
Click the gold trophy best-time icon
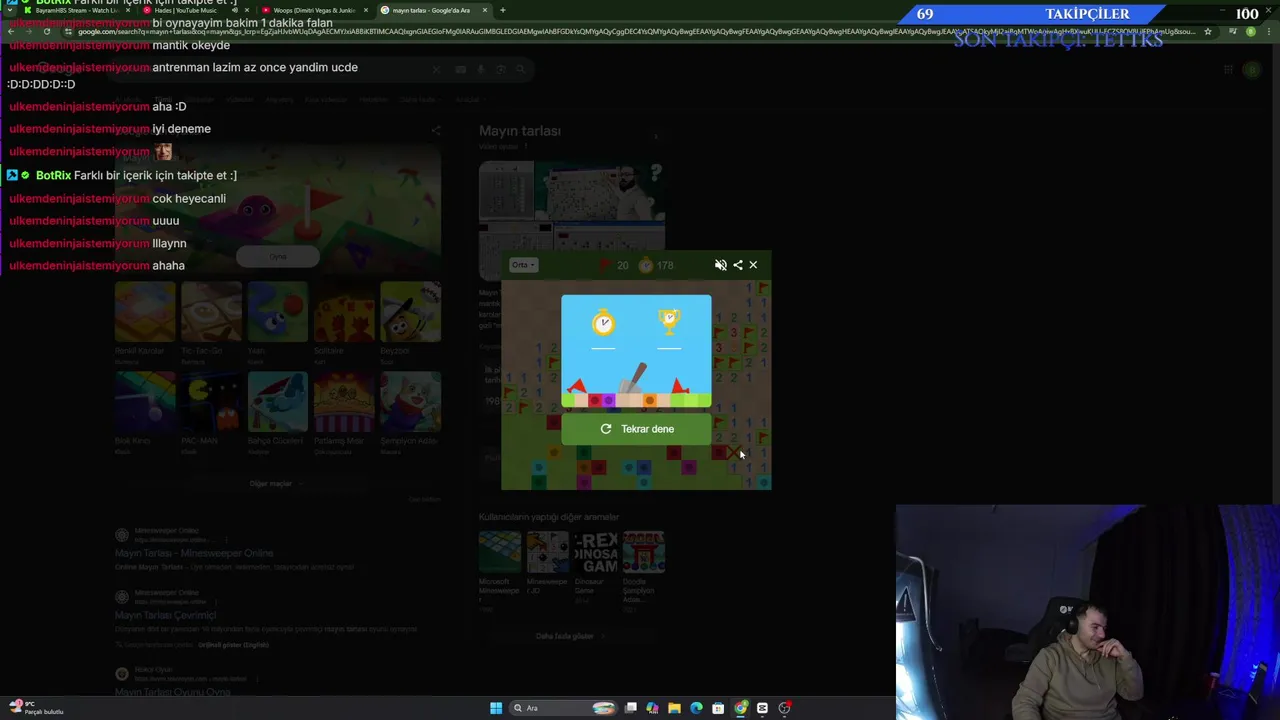pos(669,321)
